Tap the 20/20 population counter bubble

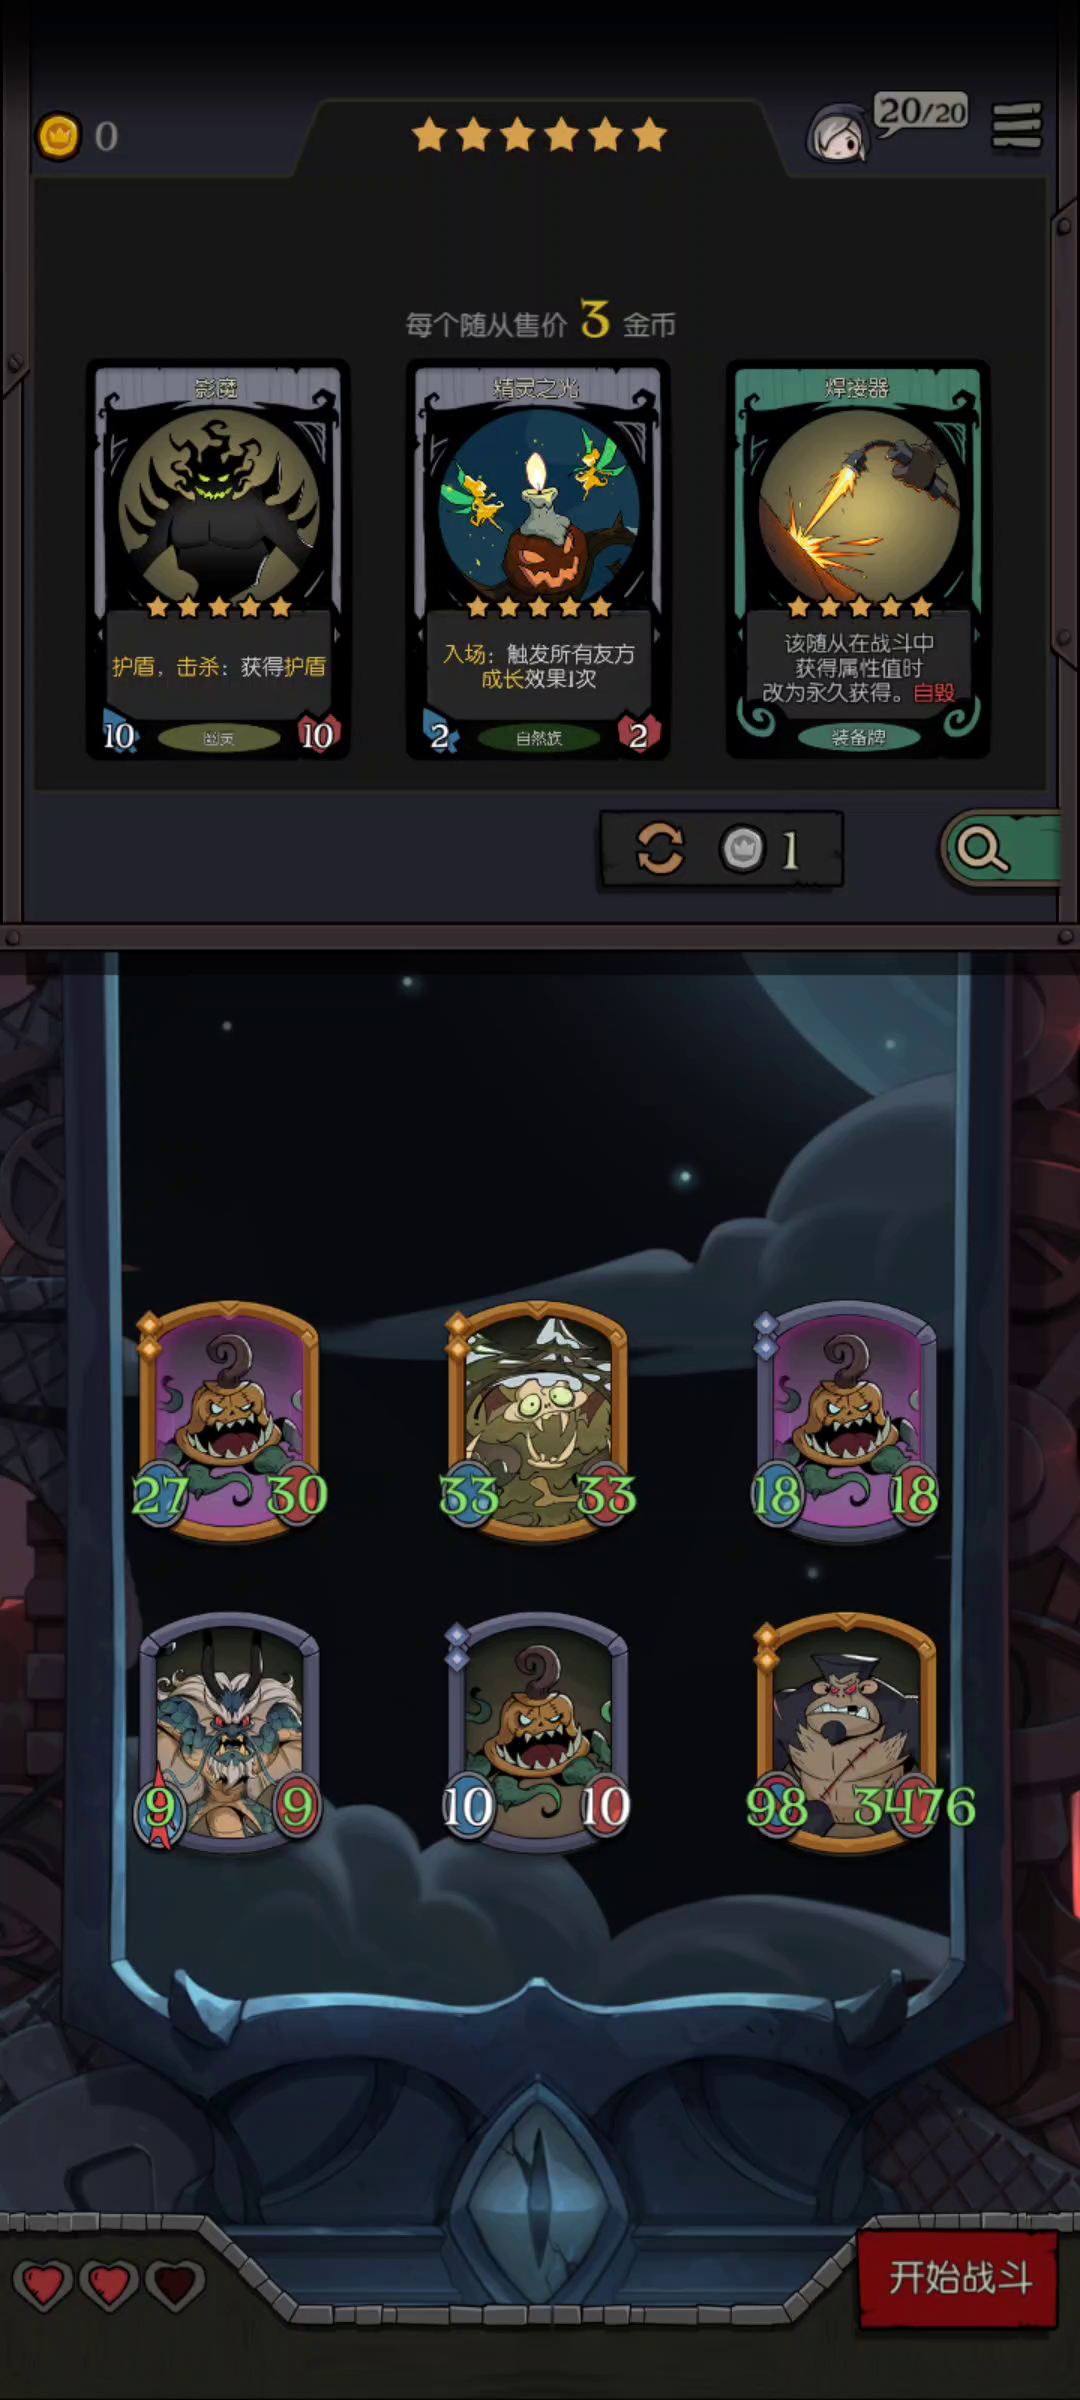922,112
